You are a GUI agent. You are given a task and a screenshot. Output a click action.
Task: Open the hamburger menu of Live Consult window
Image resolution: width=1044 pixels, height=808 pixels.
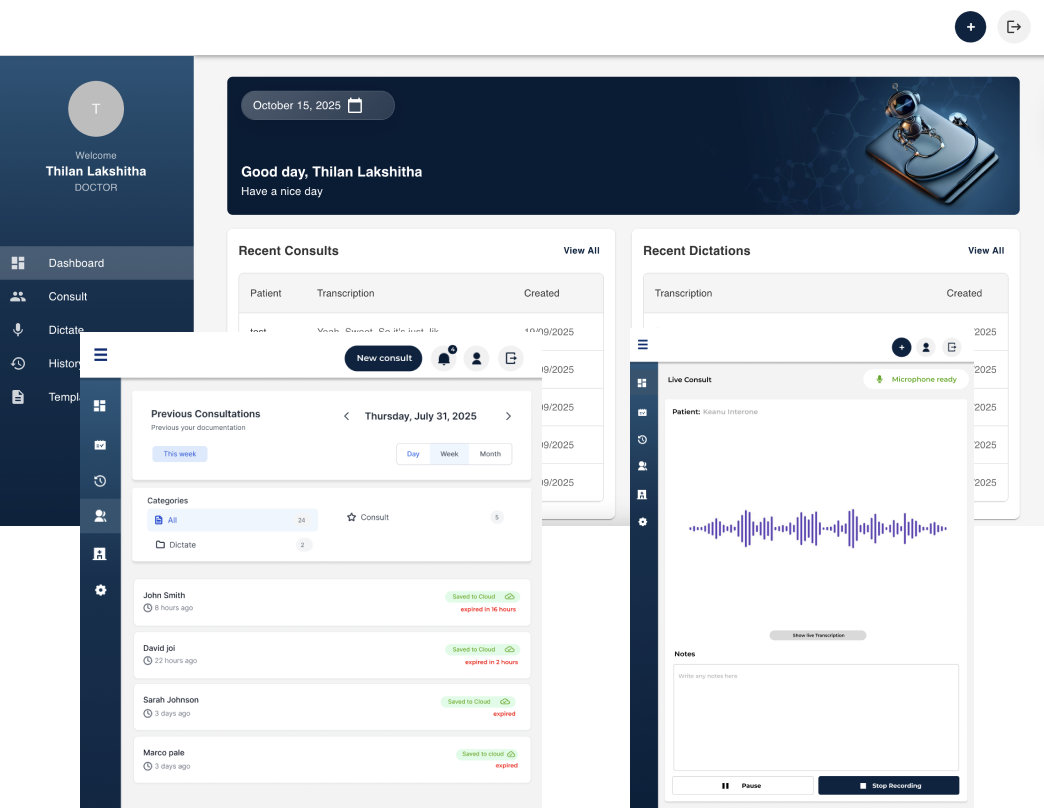[642, 345]
